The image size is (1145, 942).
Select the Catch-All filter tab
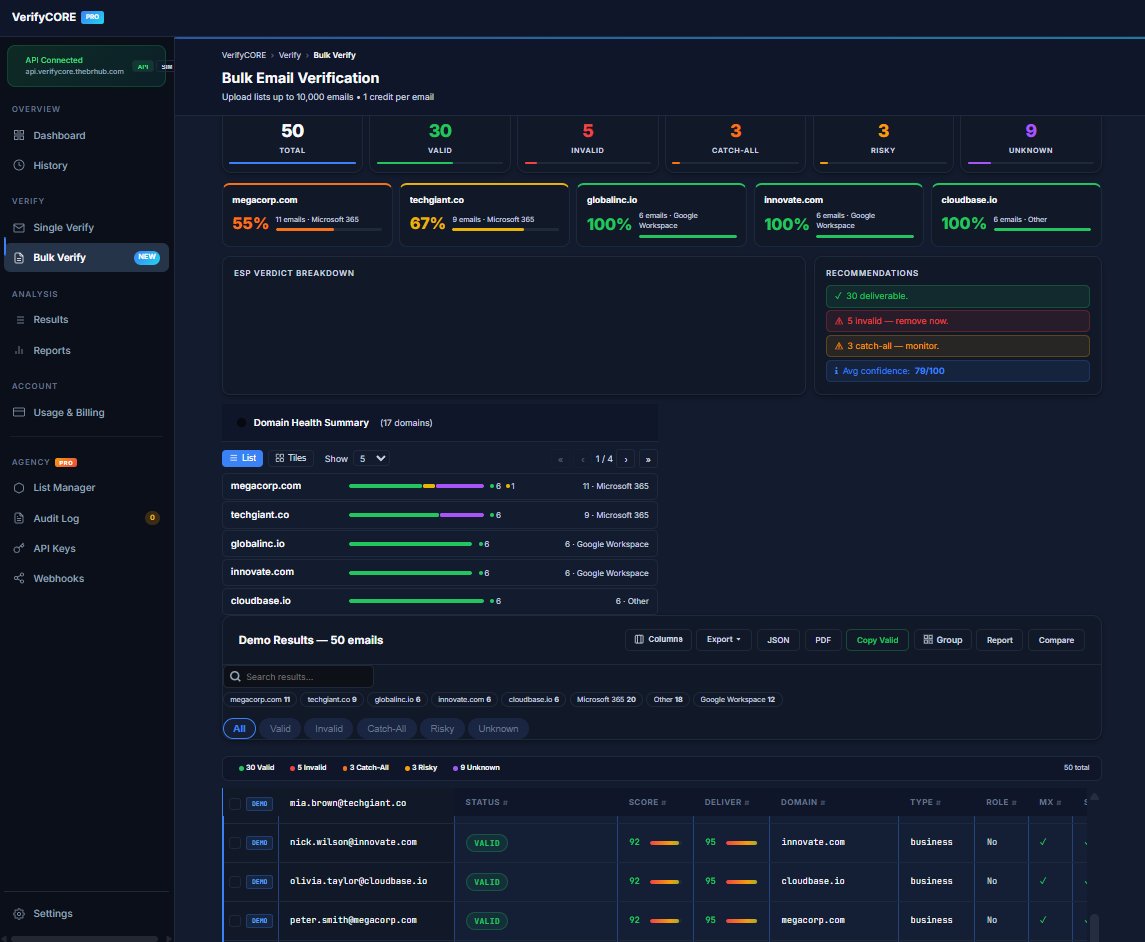click(x=387, y=729)
